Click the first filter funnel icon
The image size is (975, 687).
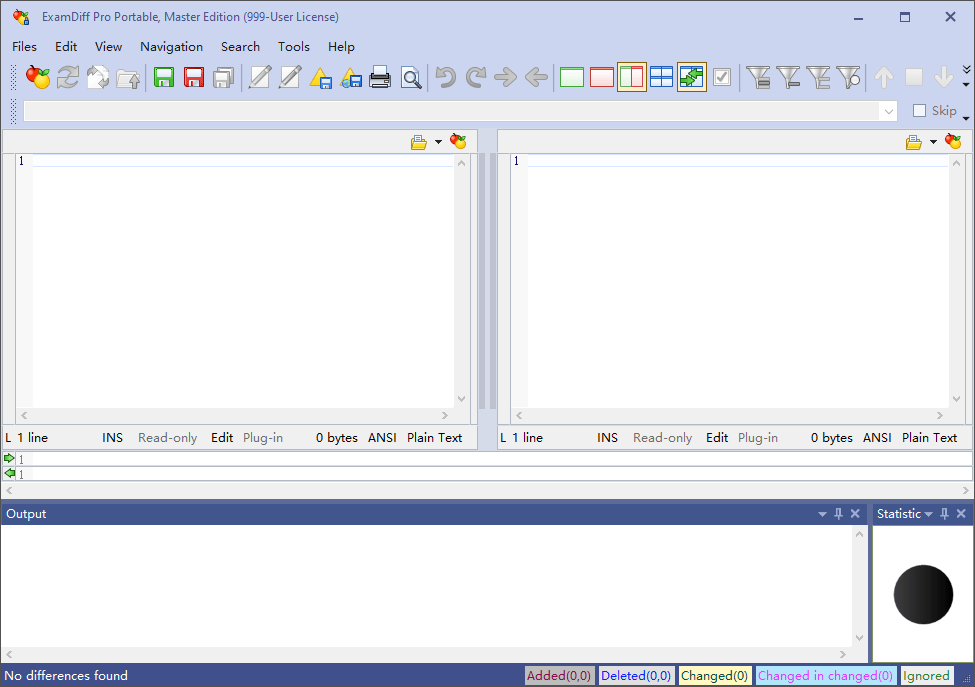758,77
